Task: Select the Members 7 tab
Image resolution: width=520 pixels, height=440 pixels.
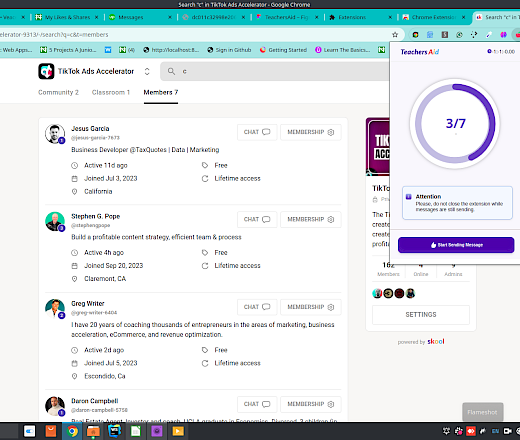Action: click(161, 92)
